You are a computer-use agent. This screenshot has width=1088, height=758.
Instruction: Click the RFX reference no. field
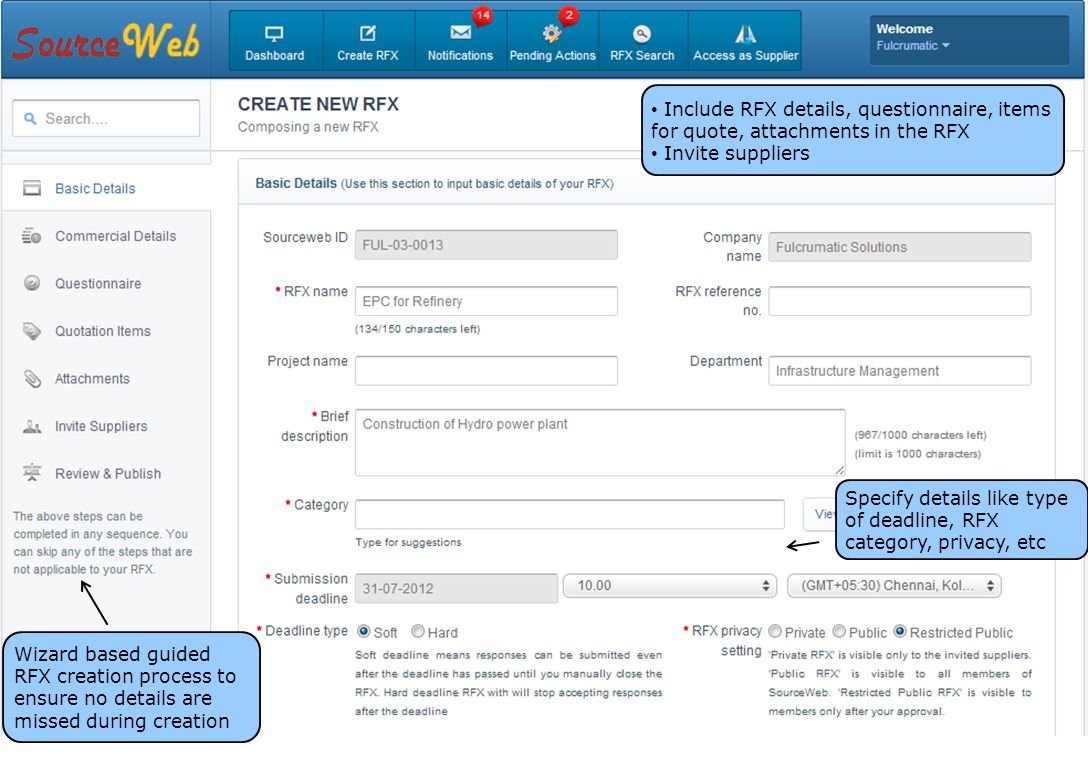tap(899, 301)
